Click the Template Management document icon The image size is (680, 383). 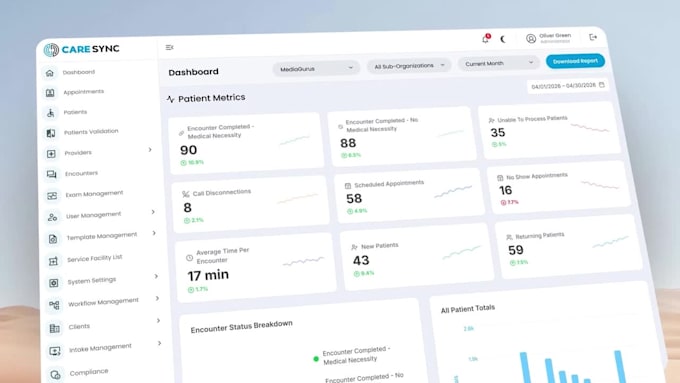53,239
